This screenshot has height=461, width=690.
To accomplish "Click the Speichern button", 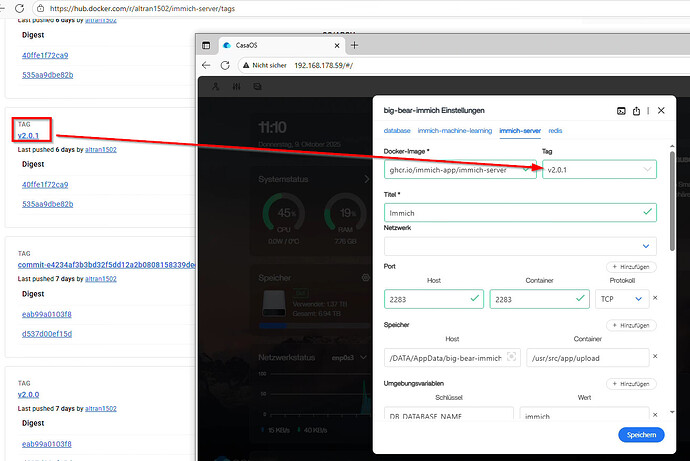I will [x=640, y=435].
